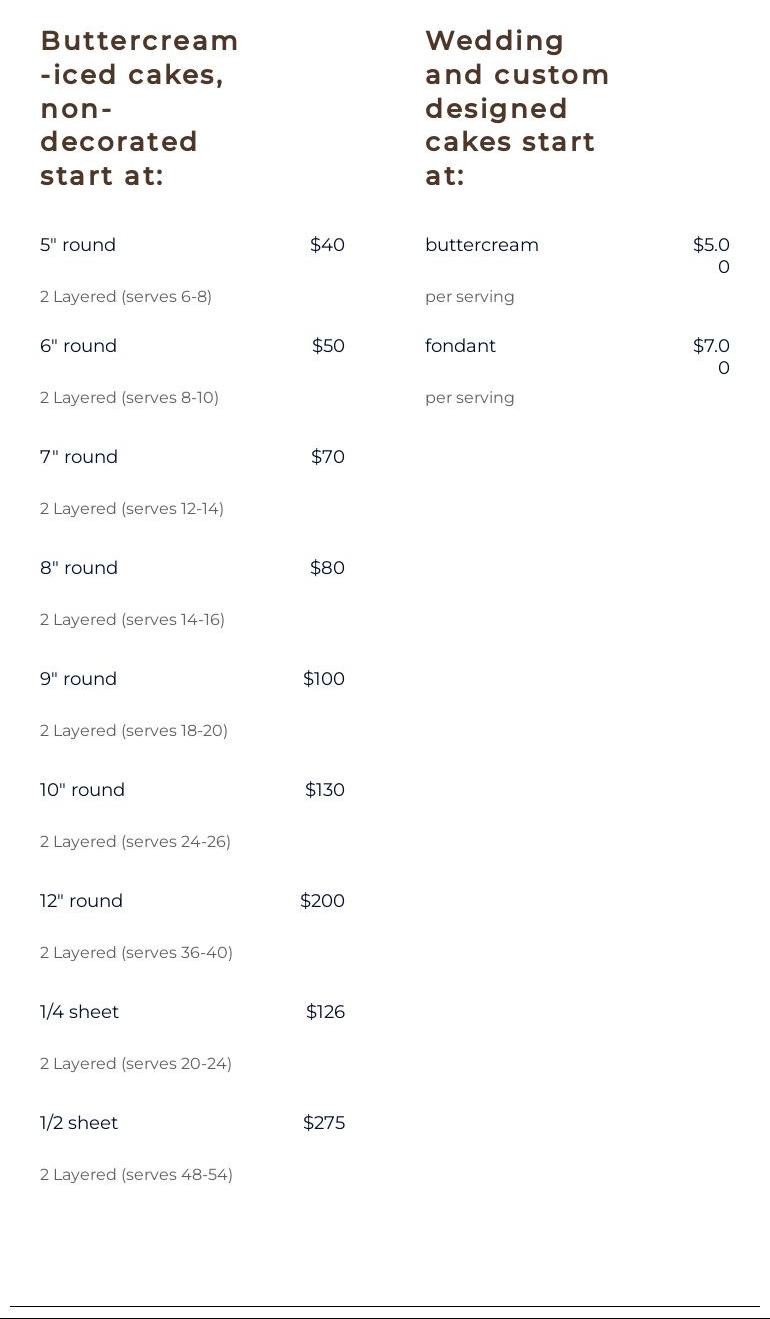Select the 8" round cake item
Screen dimensions: 770x1319
tap(79, 568)
